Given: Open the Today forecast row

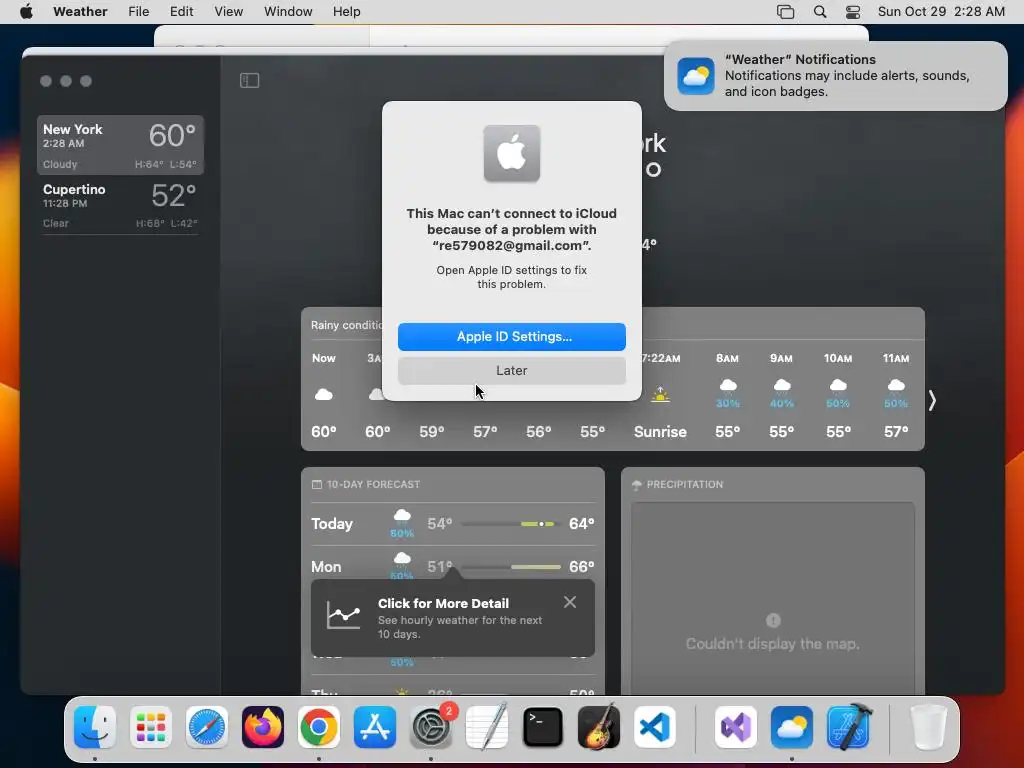Looking at the screenshot, I should coord(453,524).
